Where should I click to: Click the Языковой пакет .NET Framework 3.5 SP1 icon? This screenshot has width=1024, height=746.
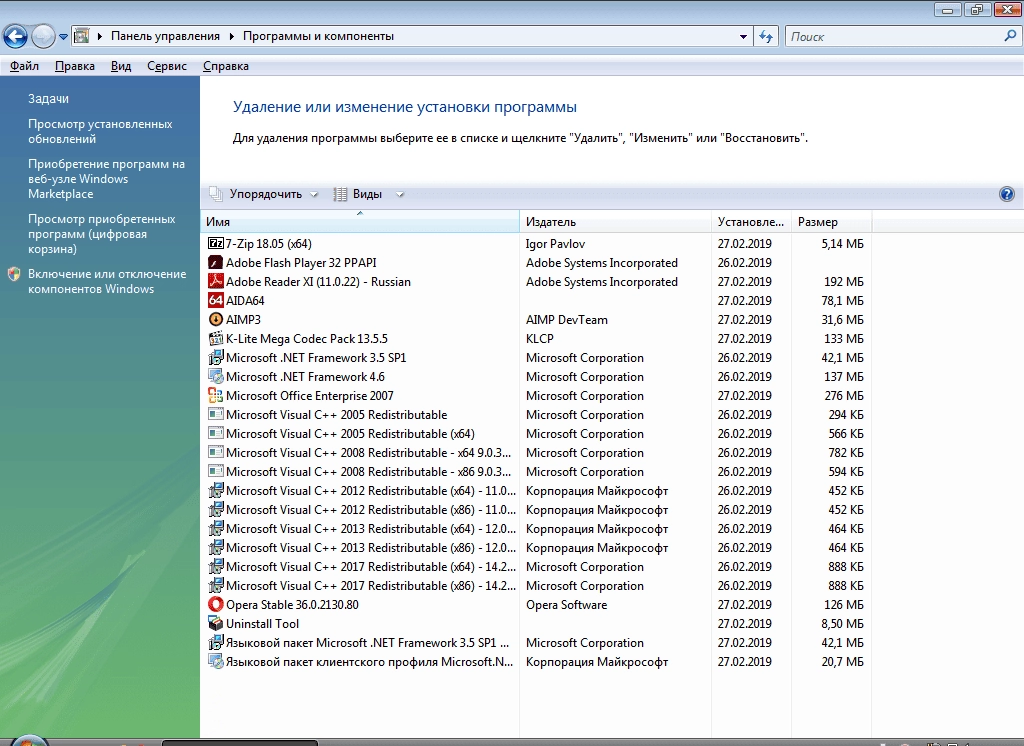point(216,642)
